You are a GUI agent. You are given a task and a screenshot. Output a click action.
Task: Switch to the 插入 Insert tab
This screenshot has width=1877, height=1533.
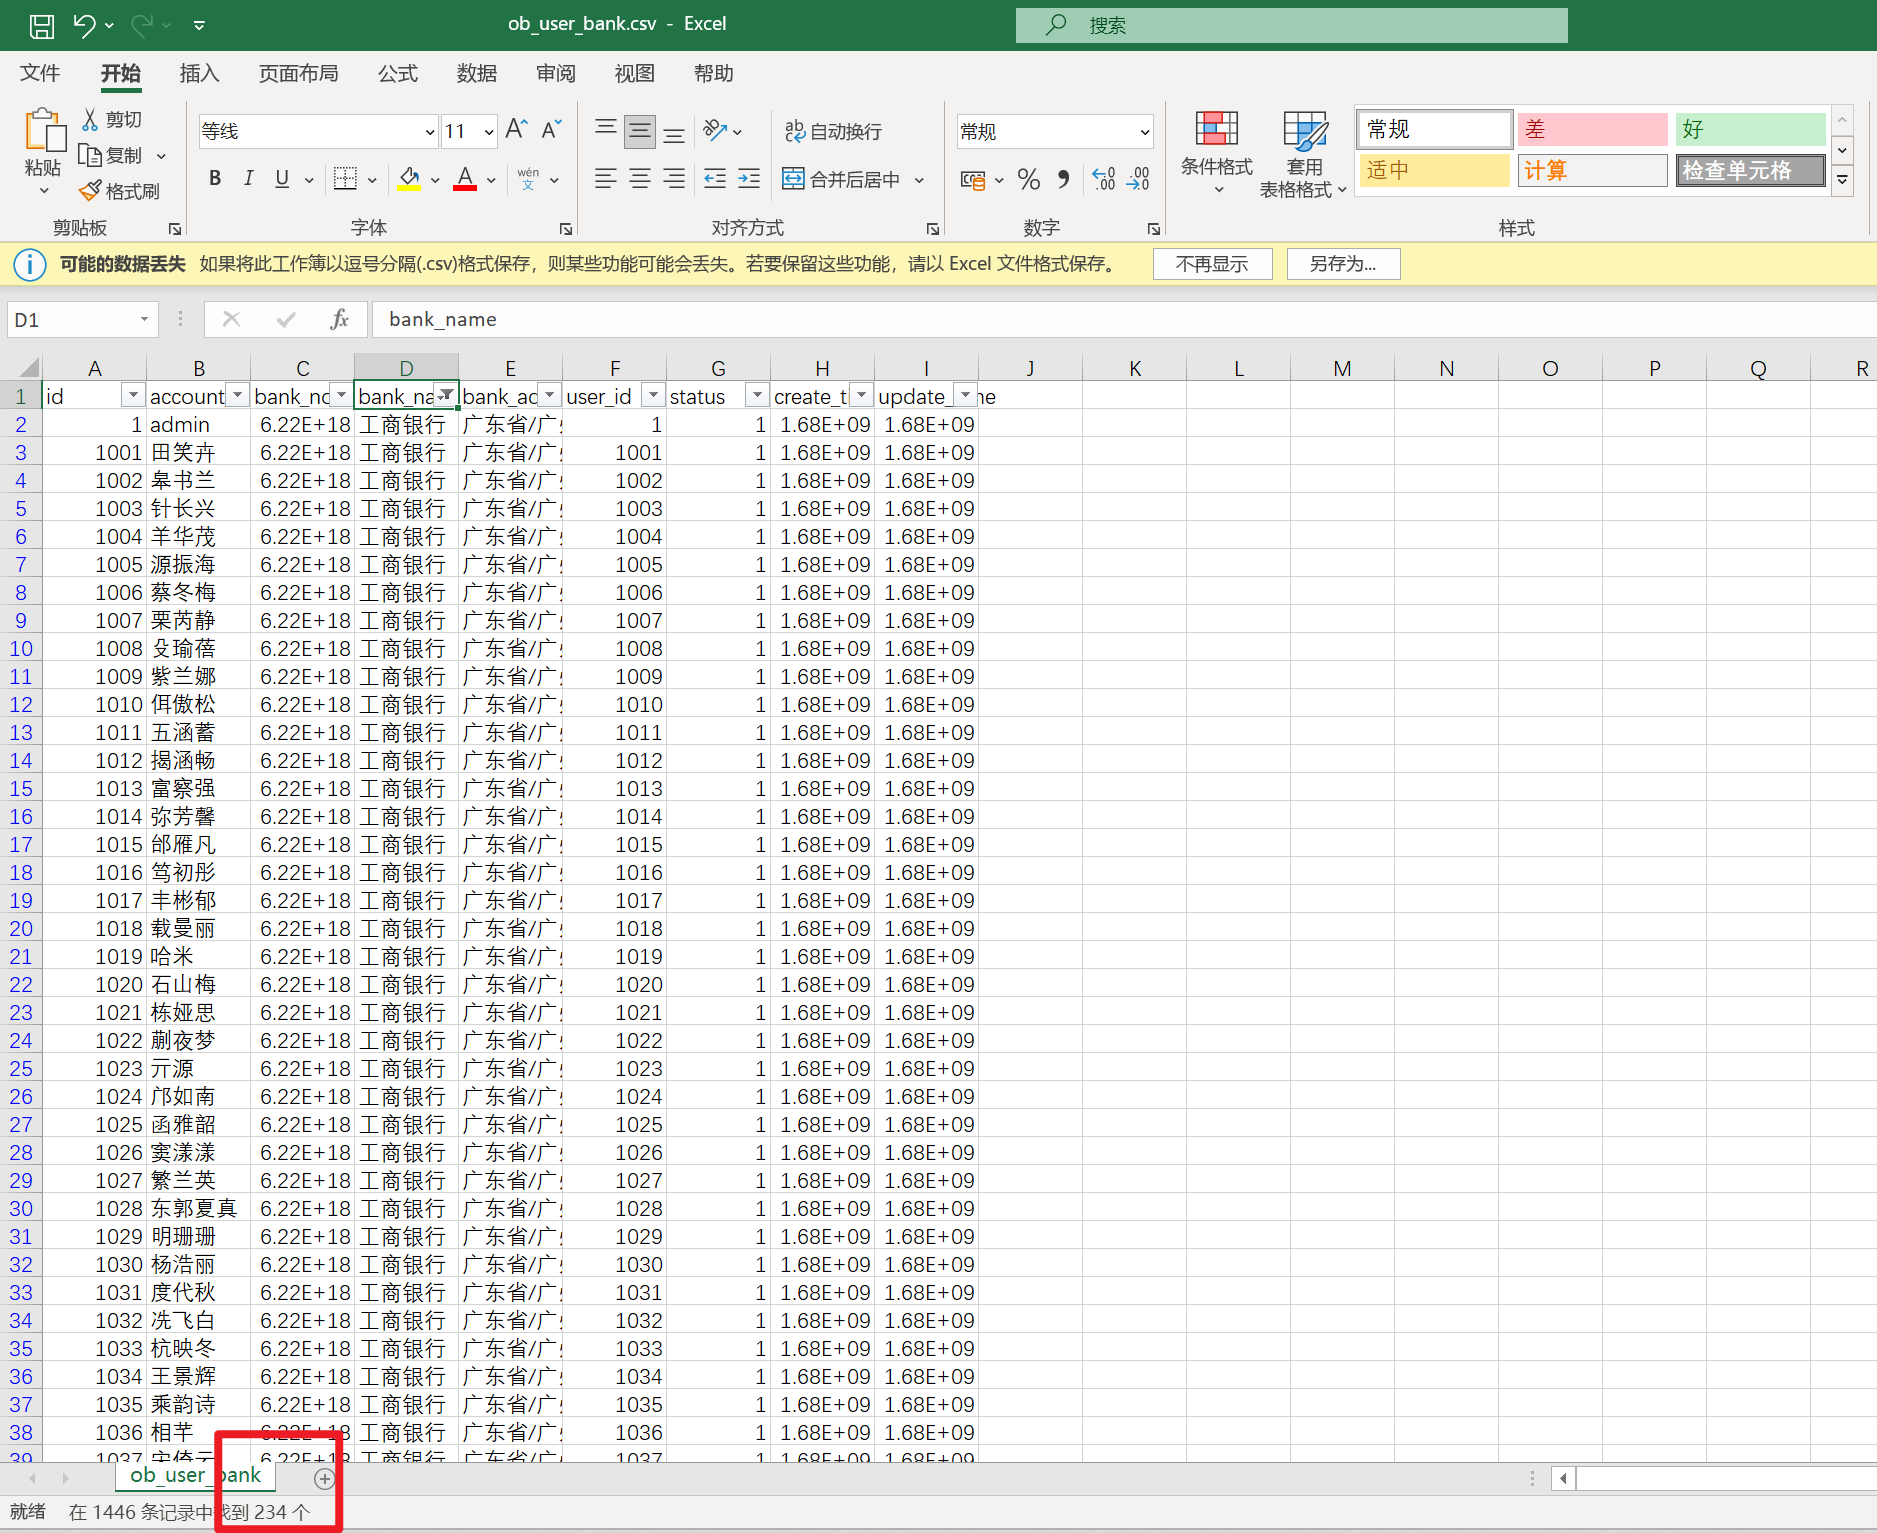click(x=199, y=73)
